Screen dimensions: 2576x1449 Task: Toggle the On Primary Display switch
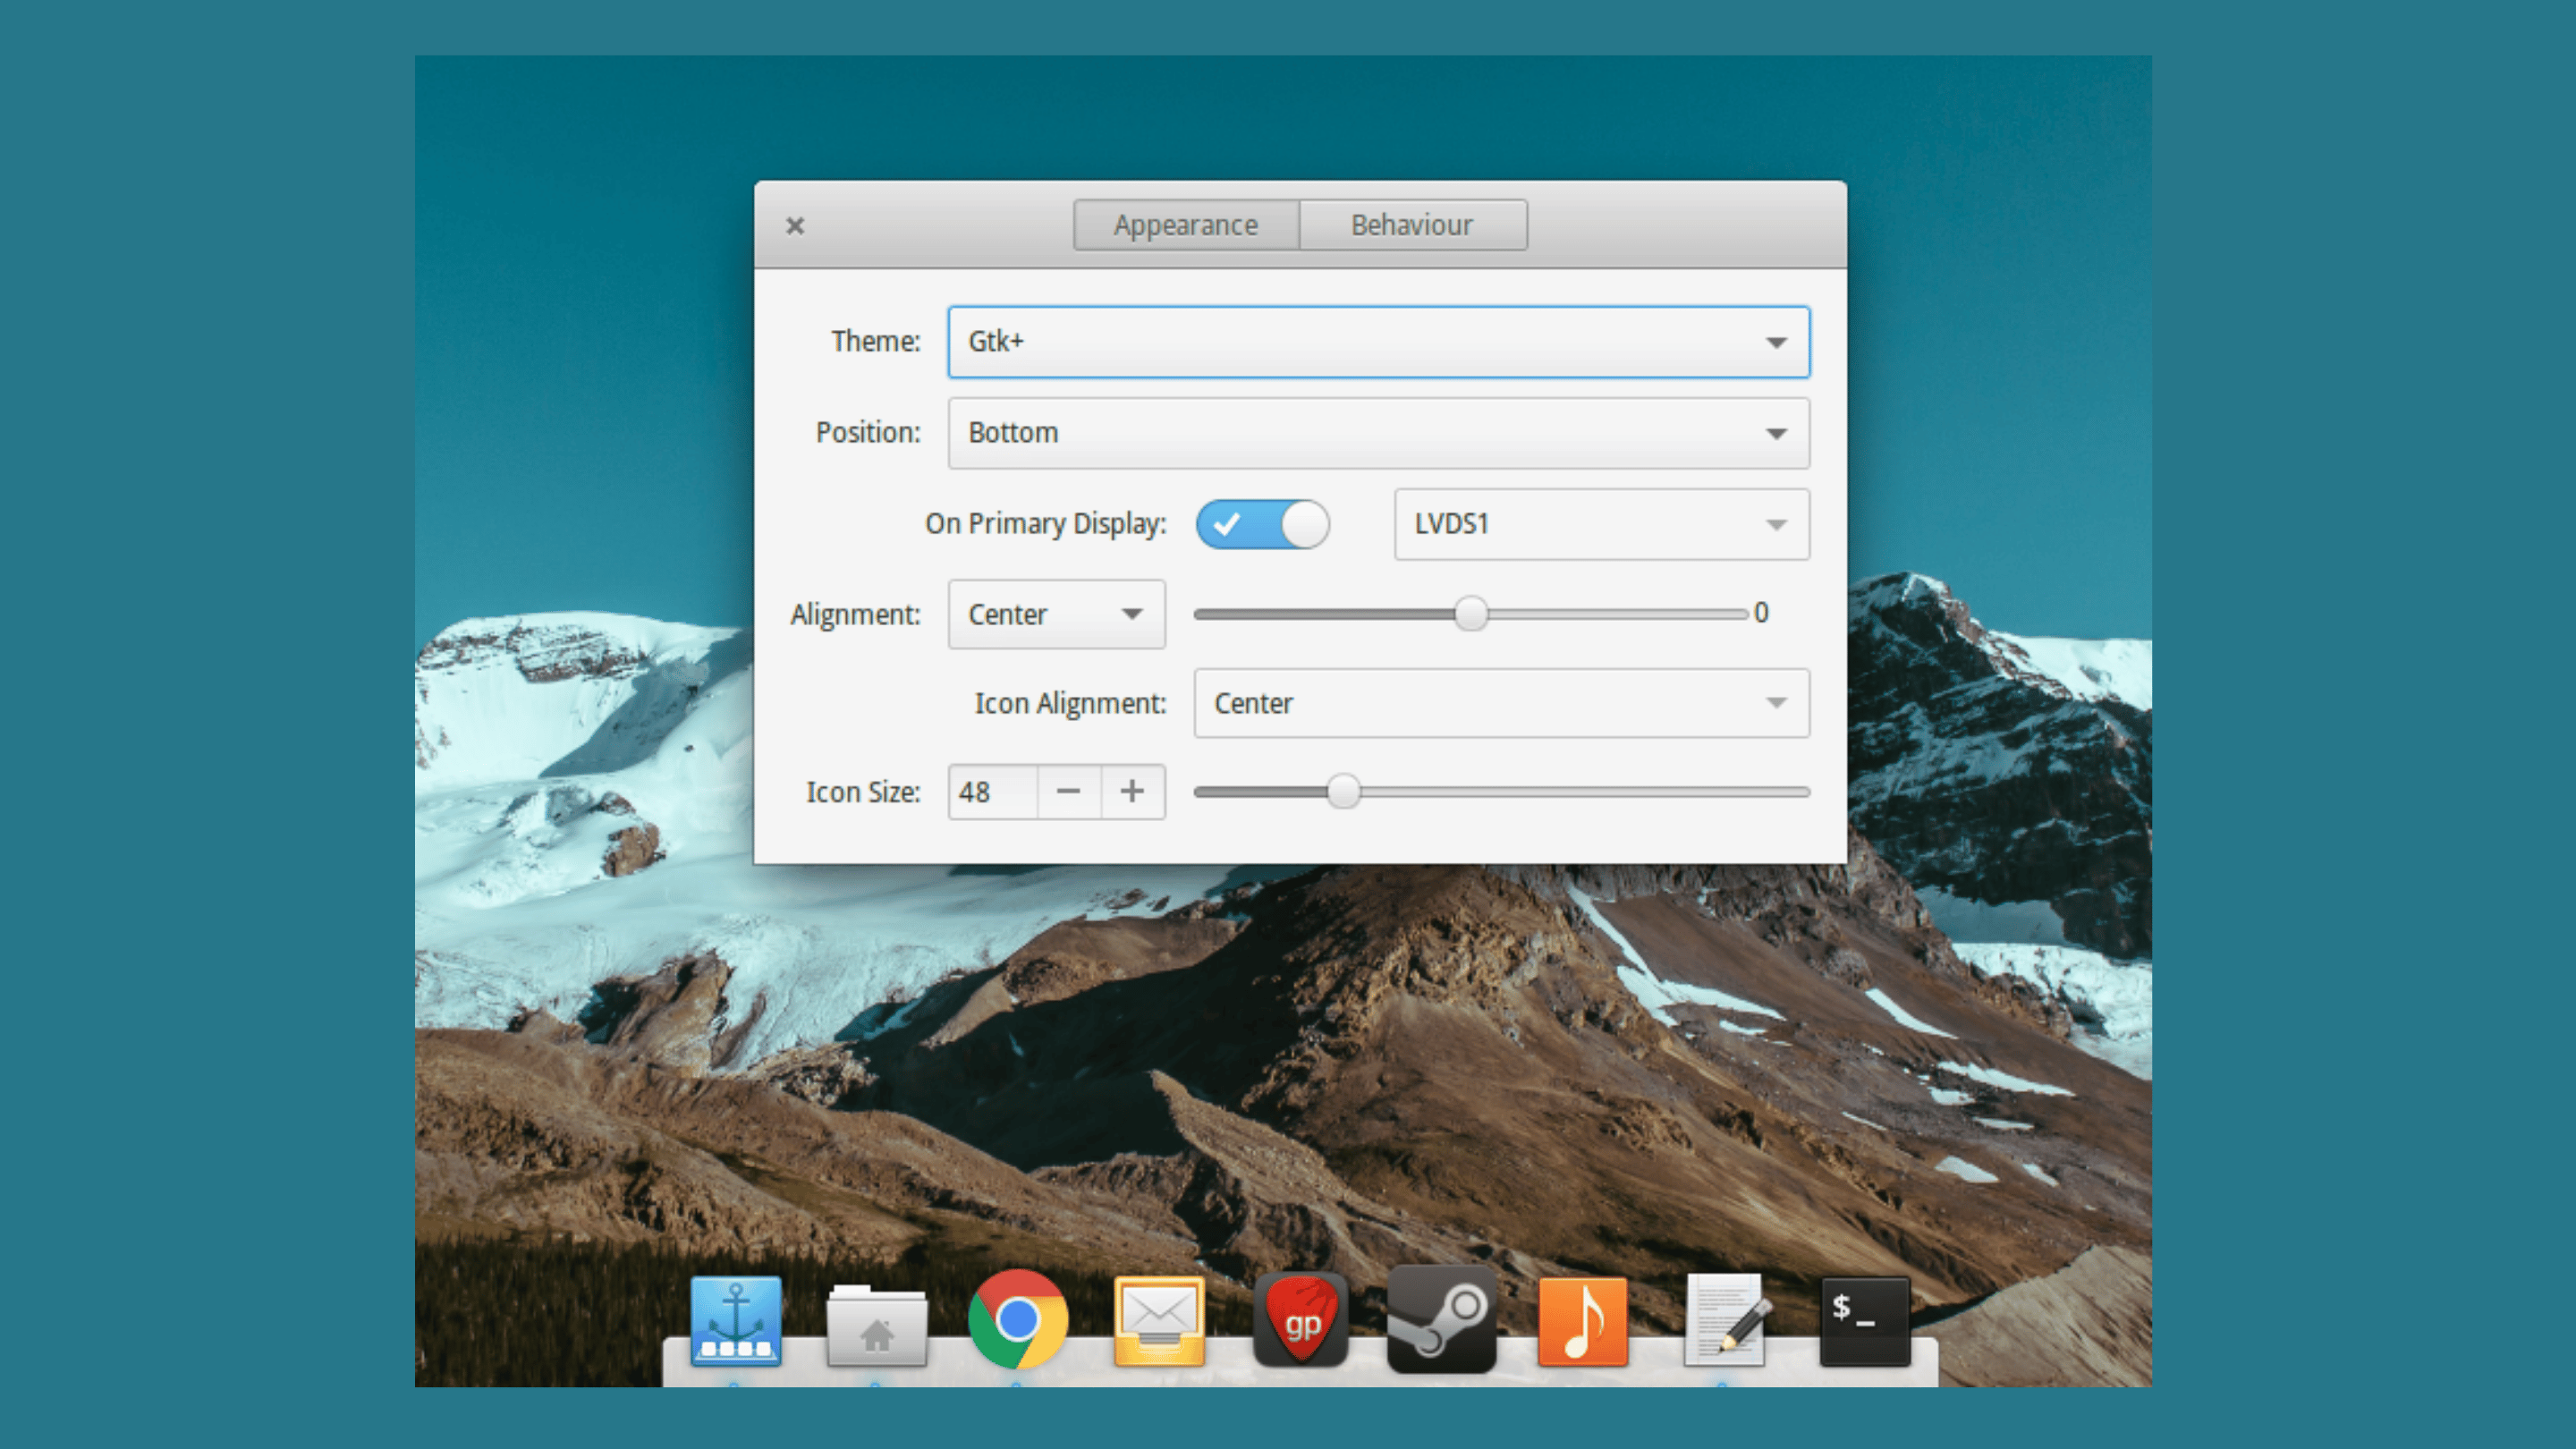tap(1262, 524)
